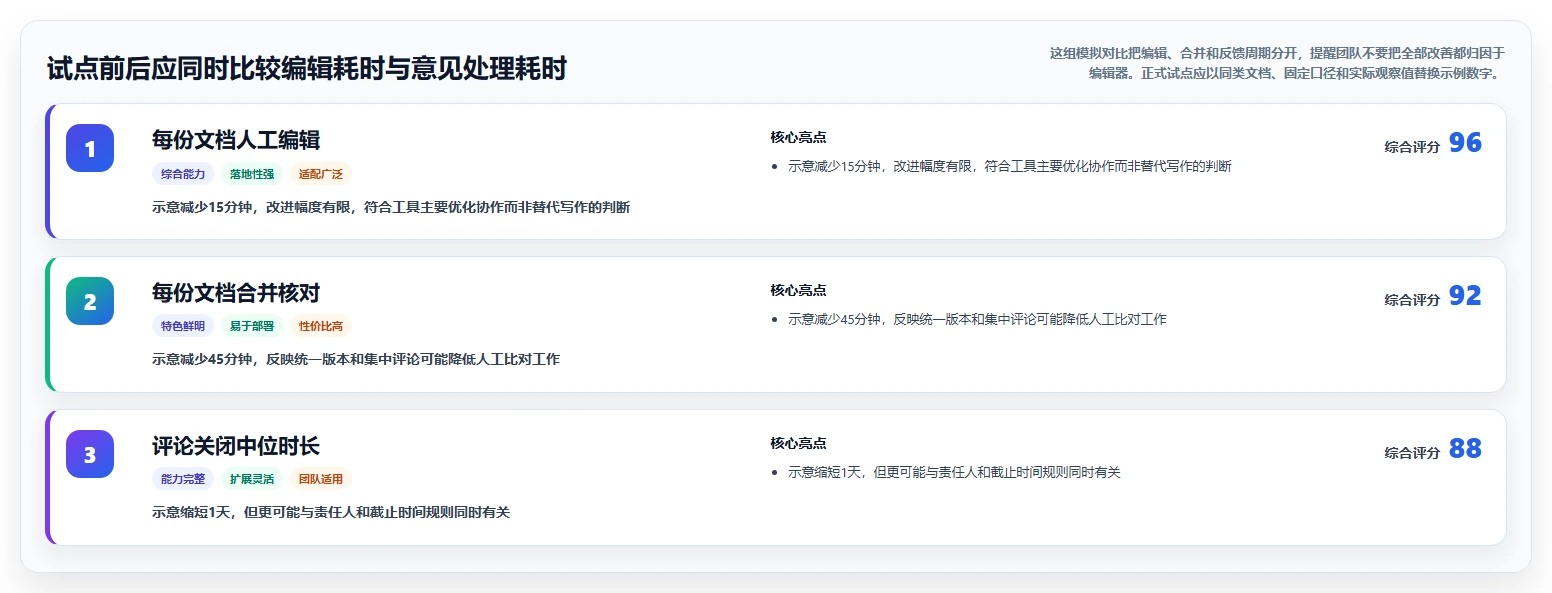The width and height of the screenshot is (1552, 593).
Task: Click the page heading 试点前后应同时比较编辑耗时与意见处理耗时
Action: pos(307,69)
